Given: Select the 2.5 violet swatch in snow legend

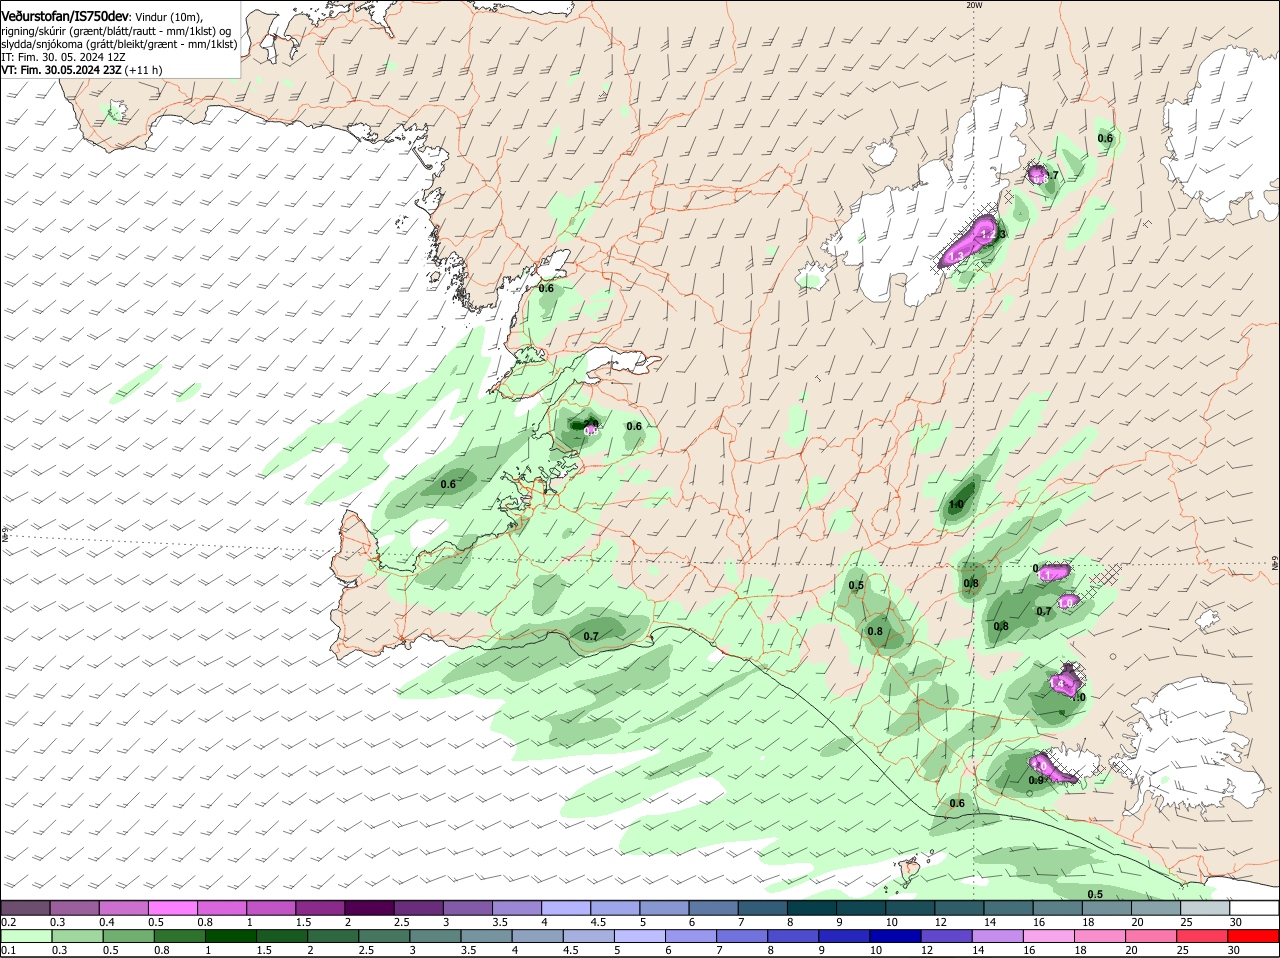Looking at the screenshot, I should pyautogui.click(x=418, y=907).
